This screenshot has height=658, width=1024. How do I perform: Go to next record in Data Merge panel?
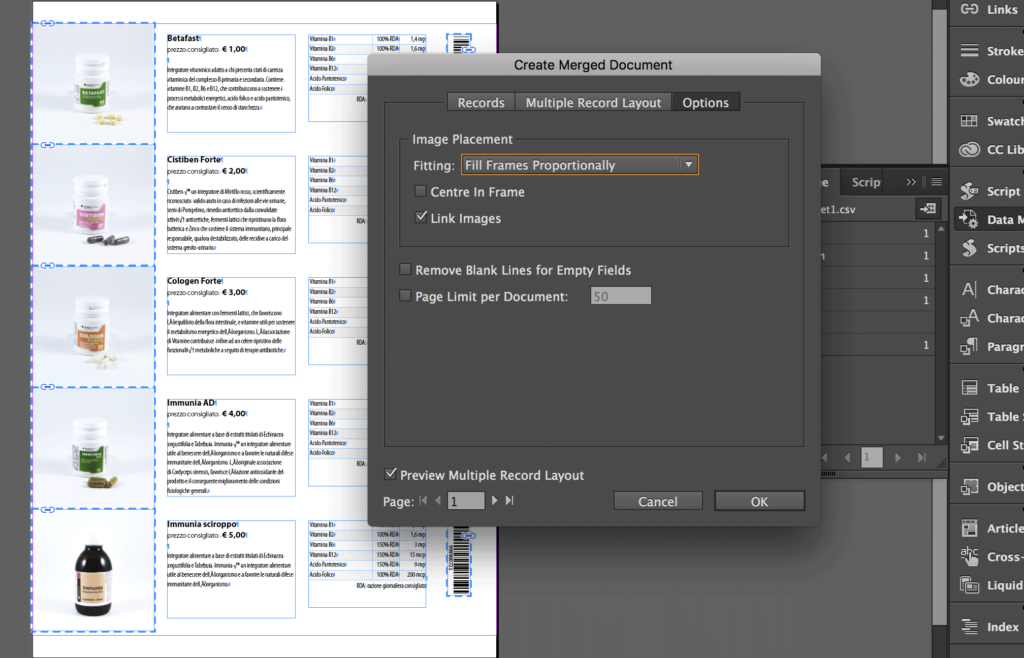coord(898,458)
